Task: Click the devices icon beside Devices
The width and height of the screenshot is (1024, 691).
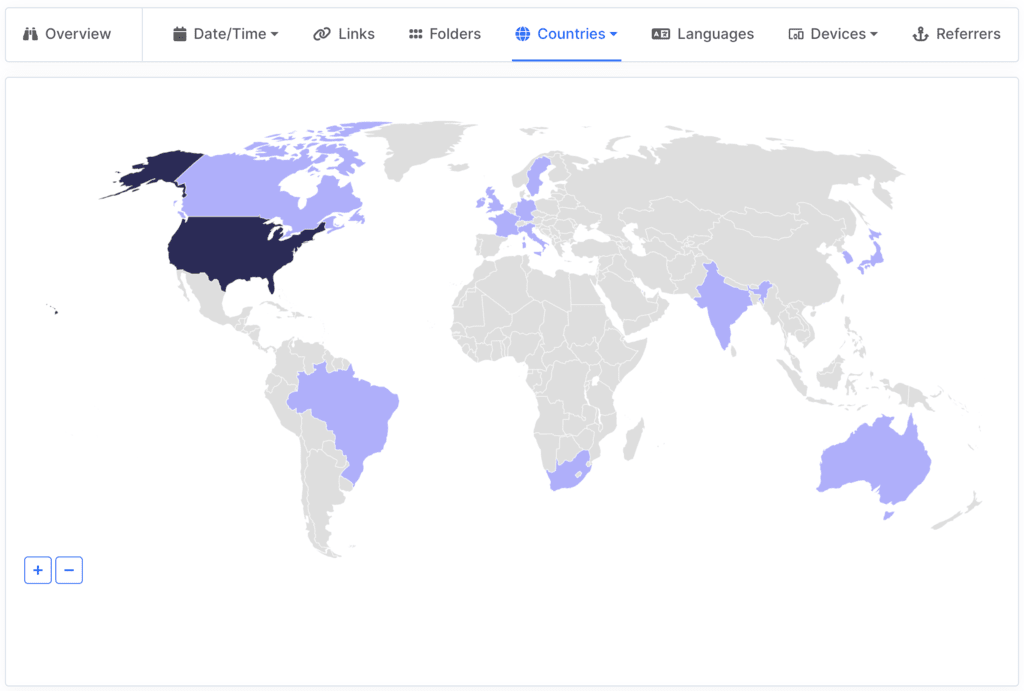Action: (796, 34)
